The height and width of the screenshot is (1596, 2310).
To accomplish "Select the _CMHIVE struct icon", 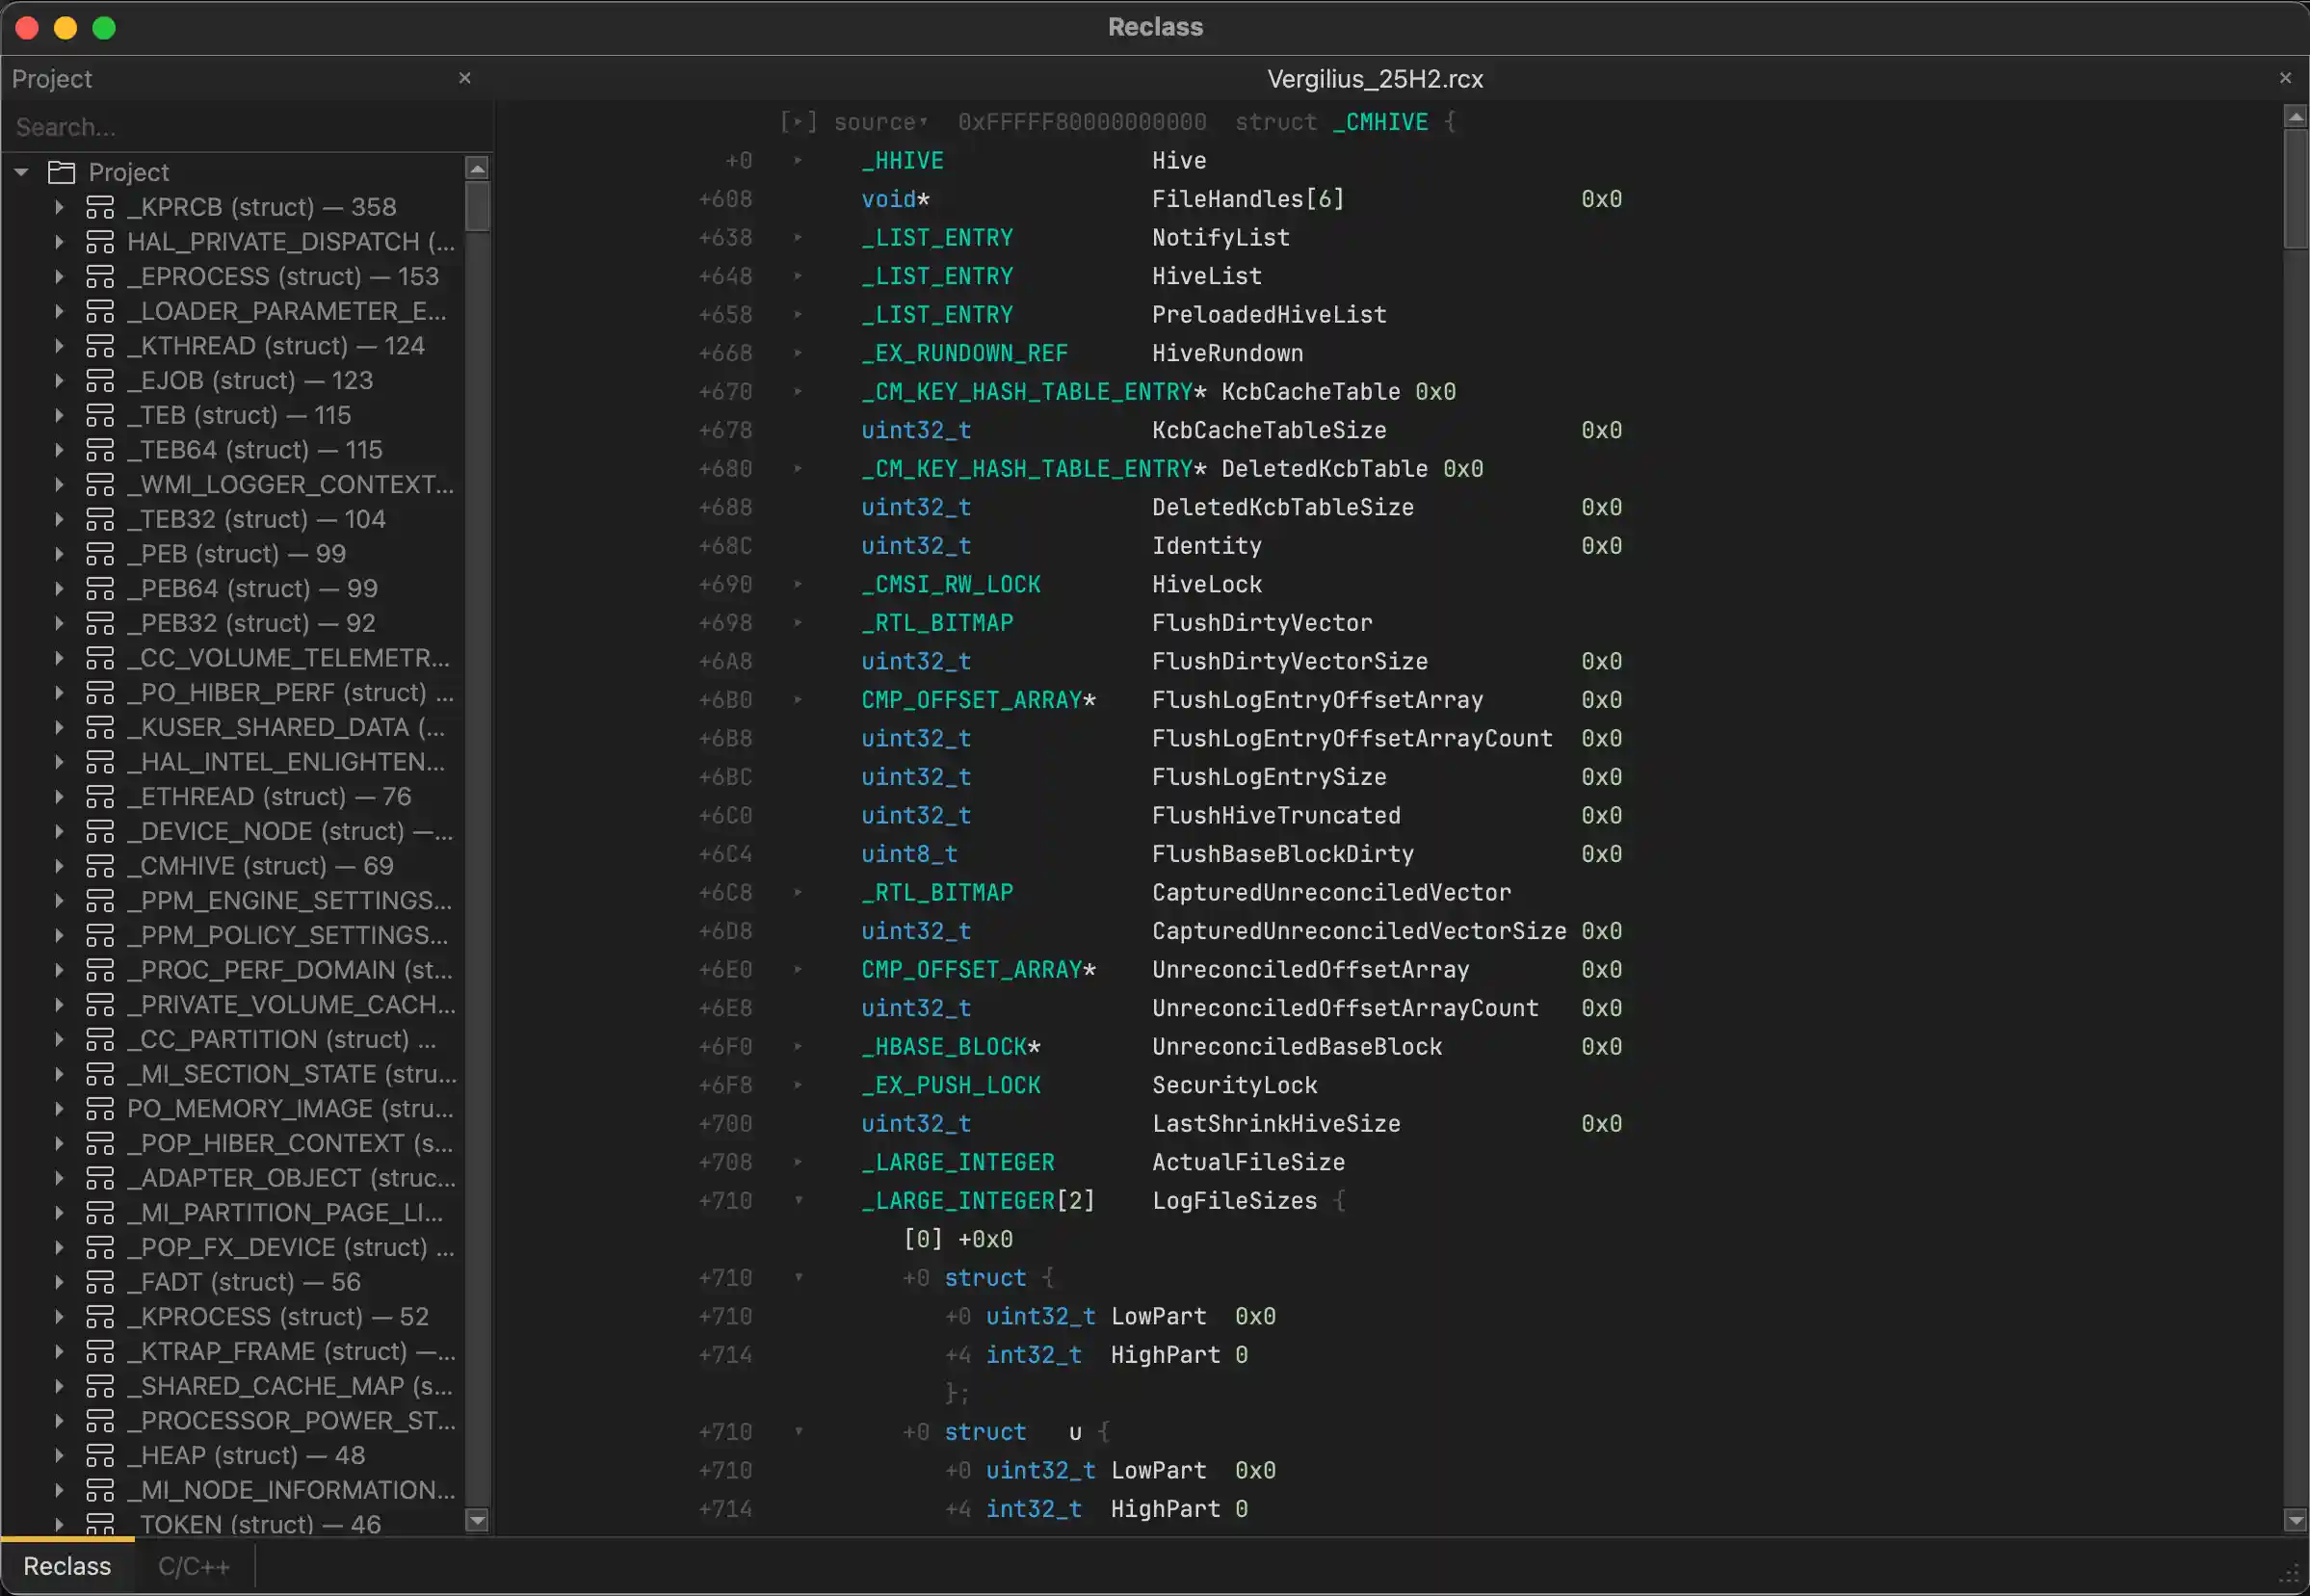I will pyautogui.click(x=101, y=866).
